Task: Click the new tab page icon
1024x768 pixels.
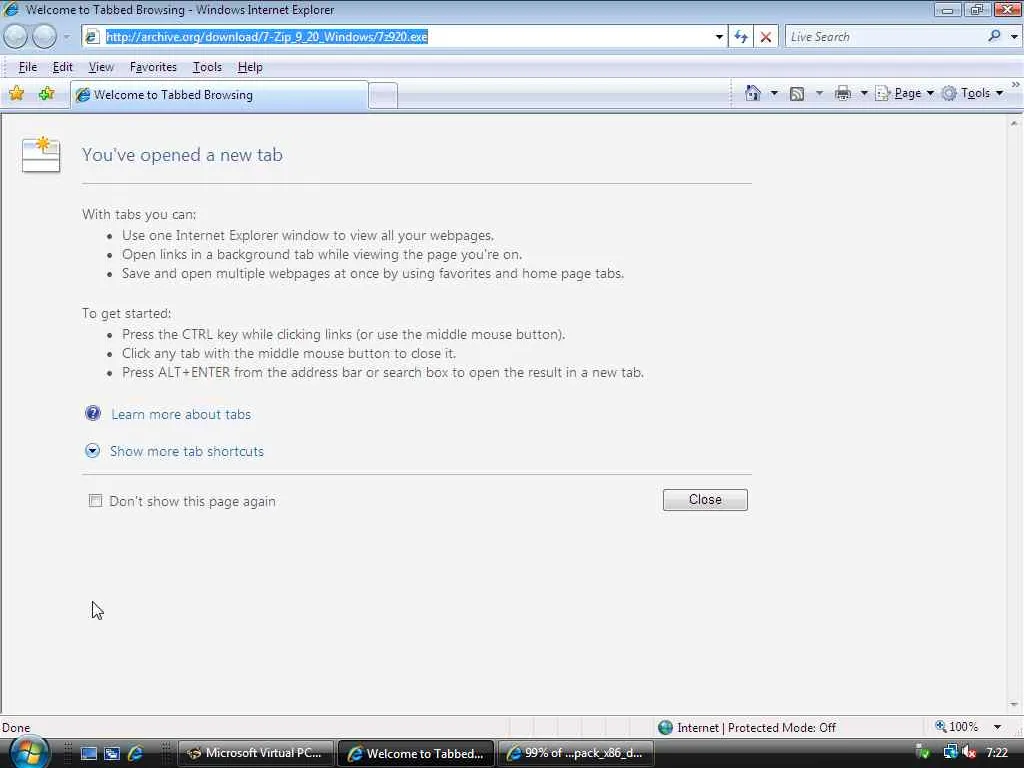Action: coord(40,155)
